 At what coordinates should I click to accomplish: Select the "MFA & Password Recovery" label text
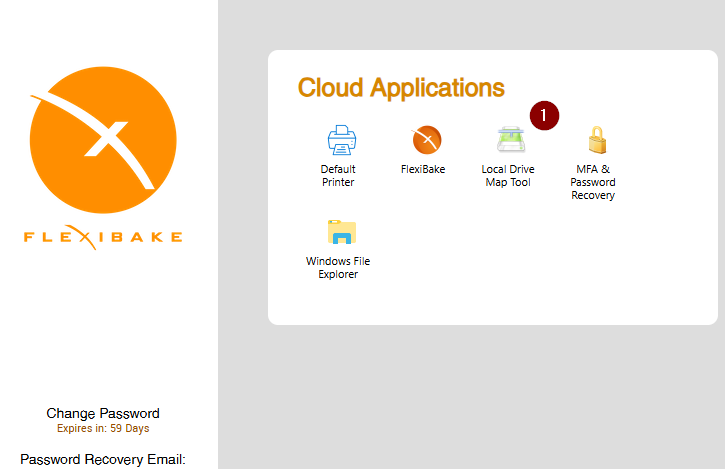(593, 182)
